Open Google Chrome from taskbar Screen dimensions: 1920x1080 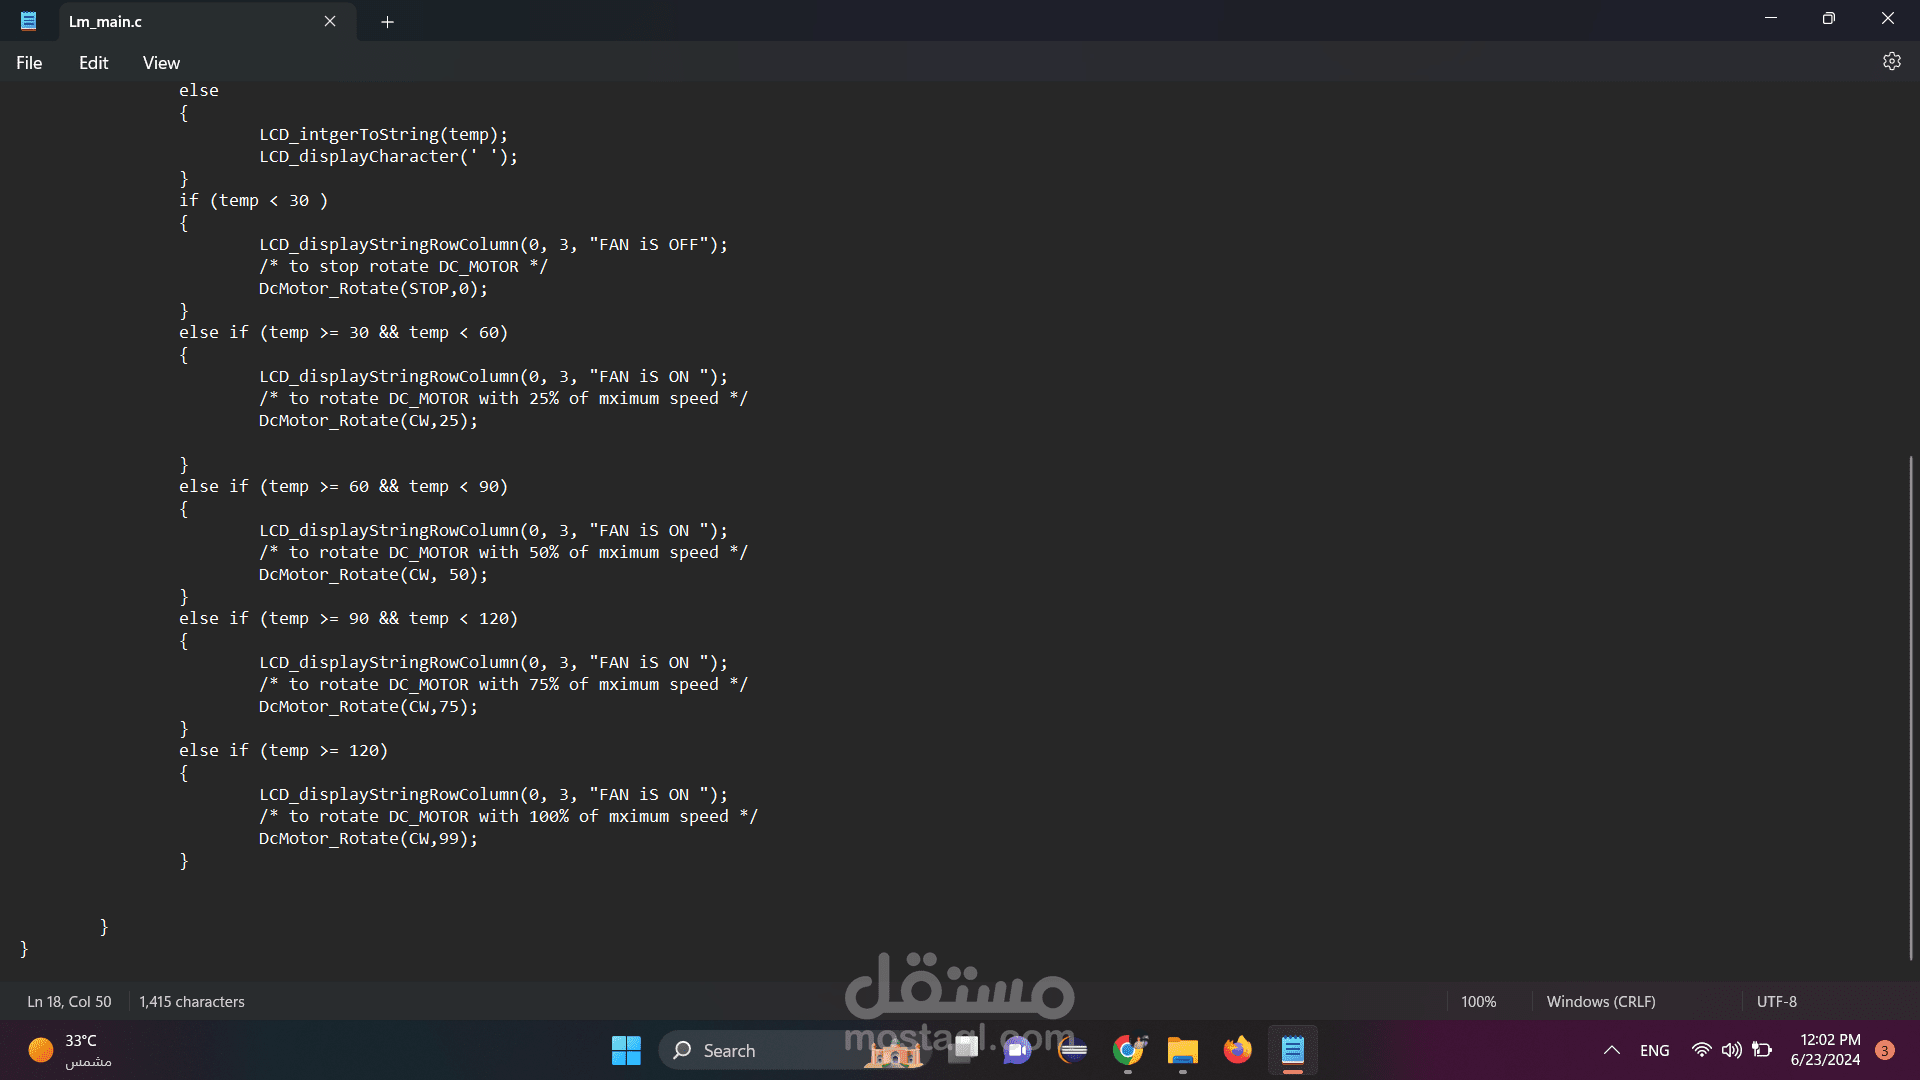[x=1128, y=1050]
